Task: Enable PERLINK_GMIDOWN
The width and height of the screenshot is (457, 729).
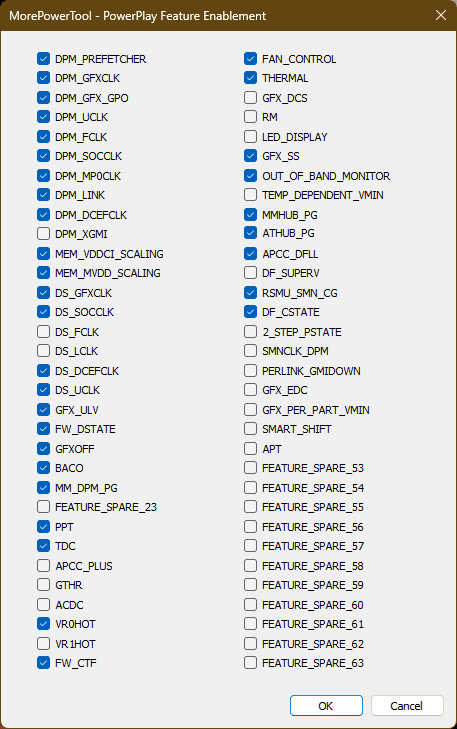Action: (x=250, y=371)
